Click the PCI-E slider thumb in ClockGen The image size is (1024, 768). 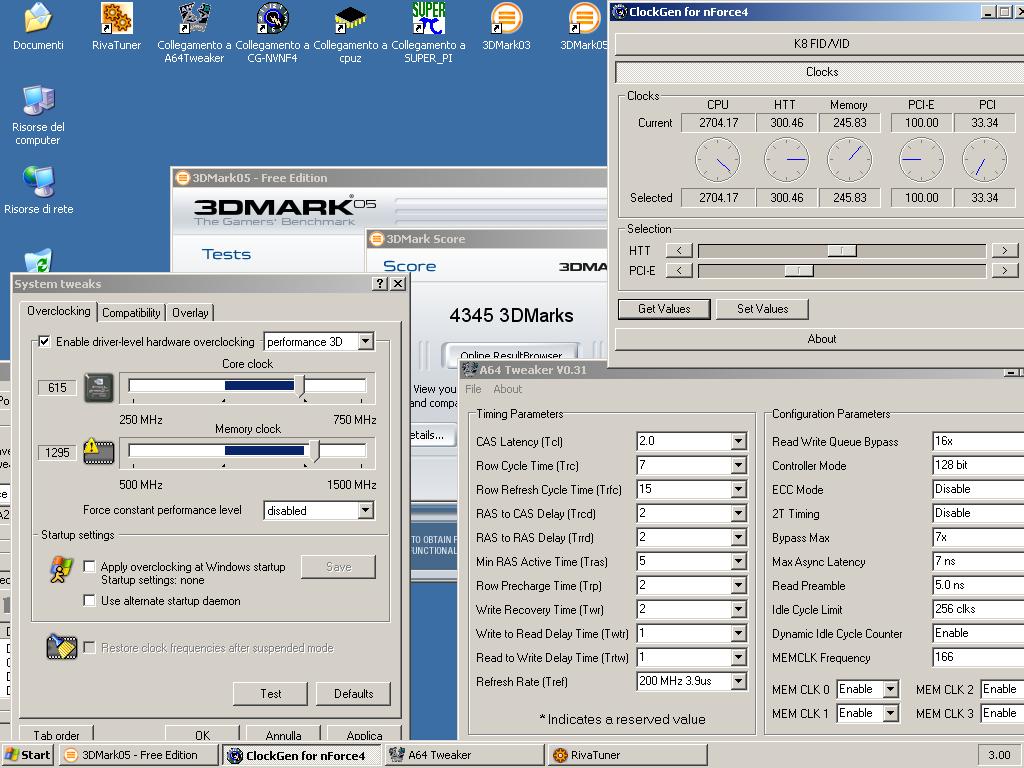click(x=799, y=270)
